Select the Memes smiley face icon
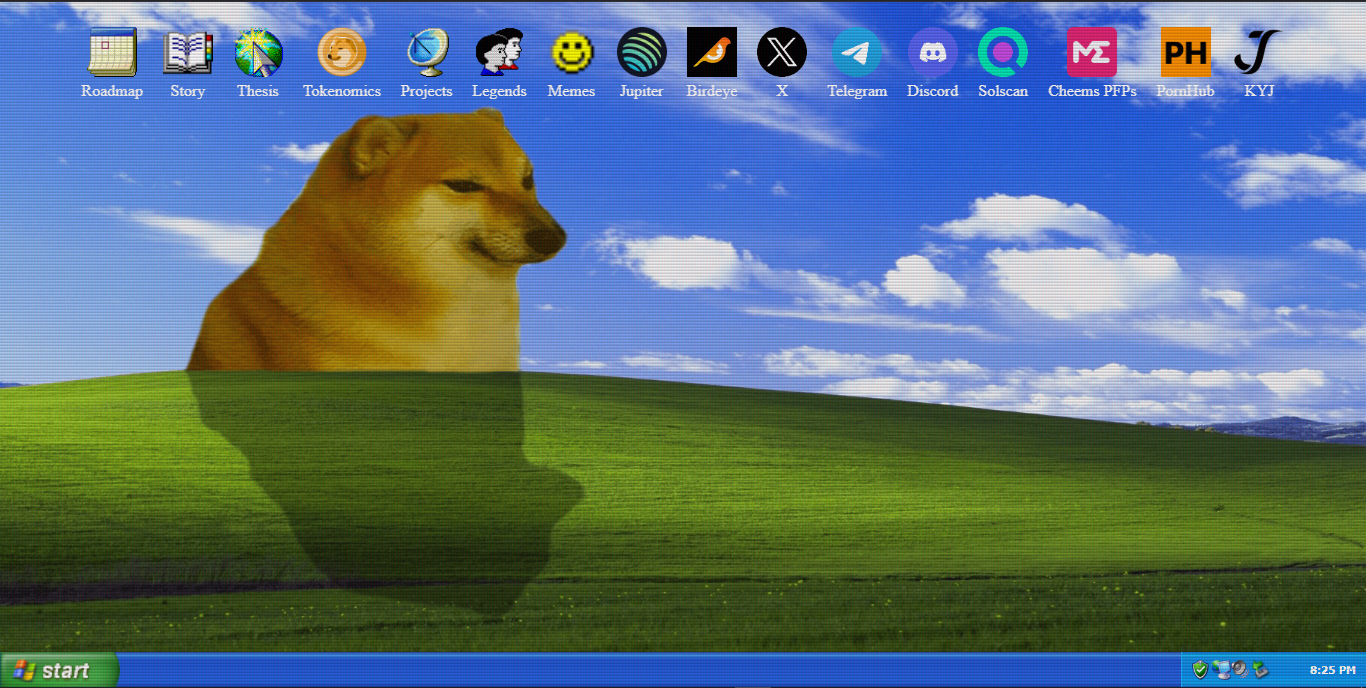This screenshot has width=1366, height=688. tap(572, 53)
